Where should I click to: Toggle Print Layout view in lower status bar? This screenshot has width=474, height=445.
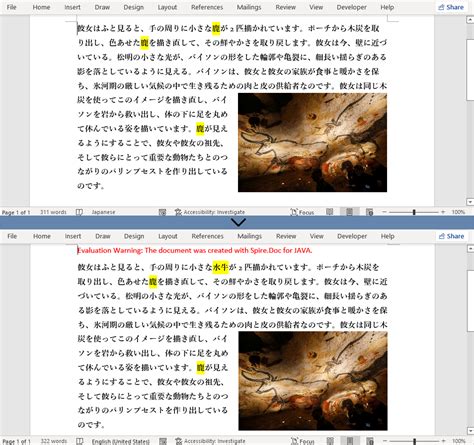point(350,441)
